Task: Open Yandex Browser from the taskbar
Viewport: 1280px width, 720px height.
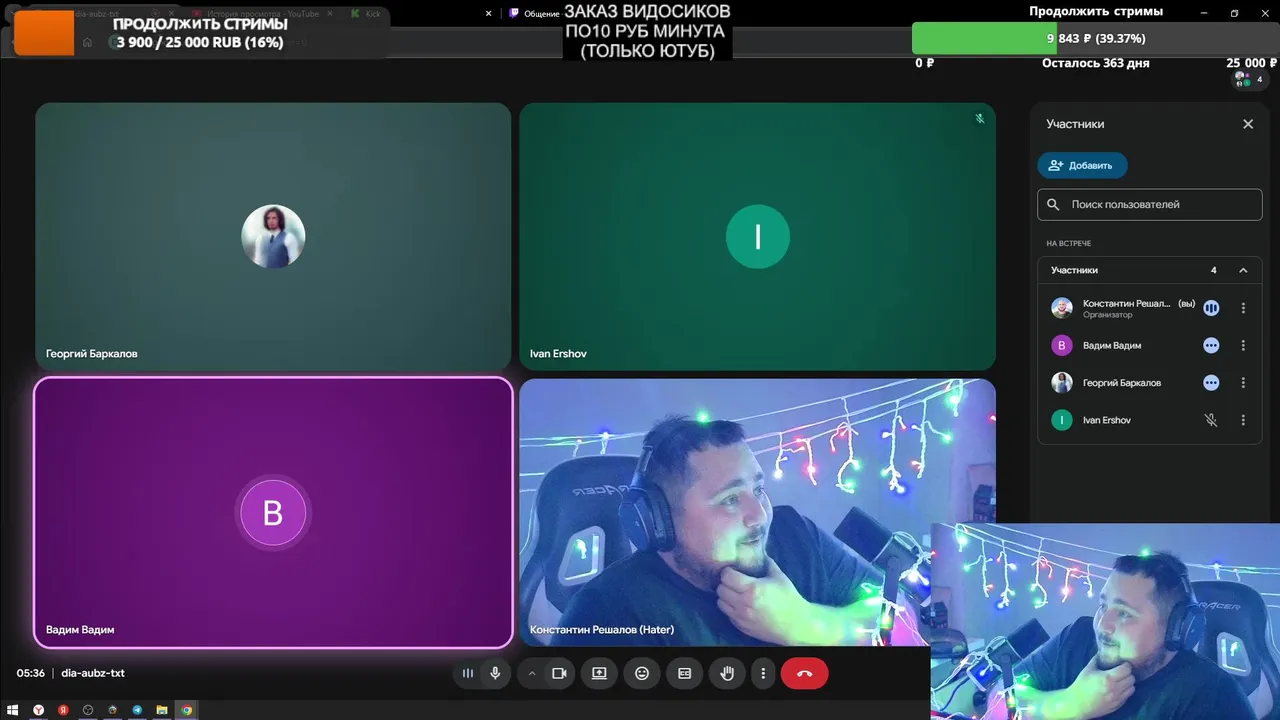Action: [x=39, y=709]
